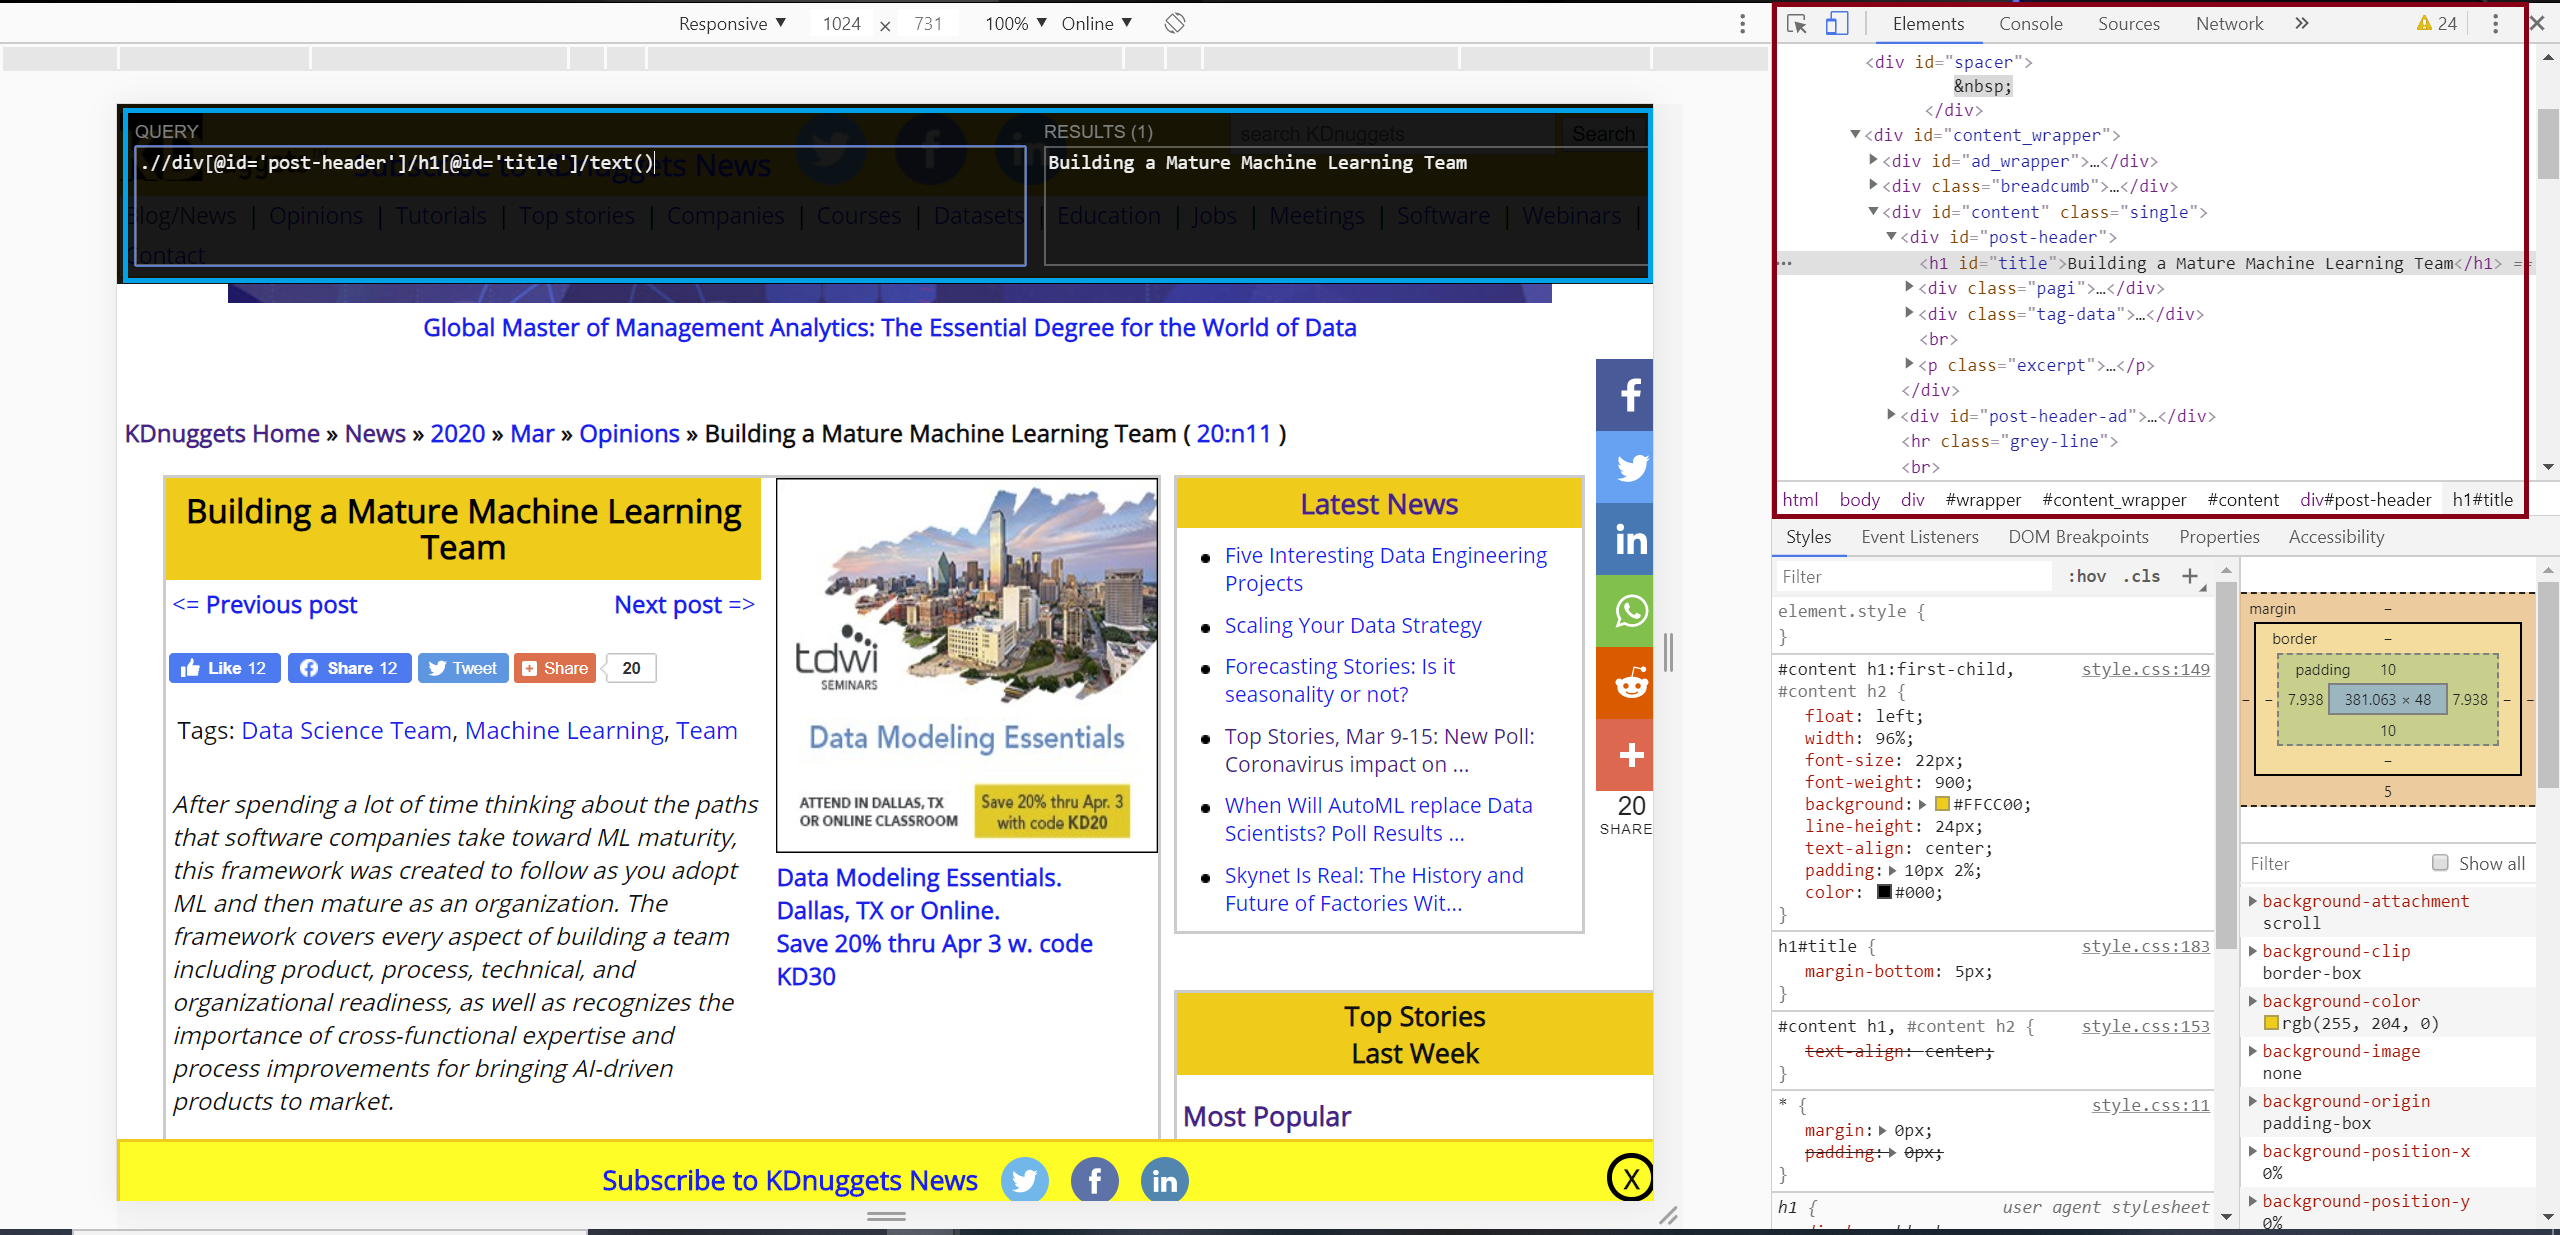Click the computed styles Filter field

click(2332, 863)
